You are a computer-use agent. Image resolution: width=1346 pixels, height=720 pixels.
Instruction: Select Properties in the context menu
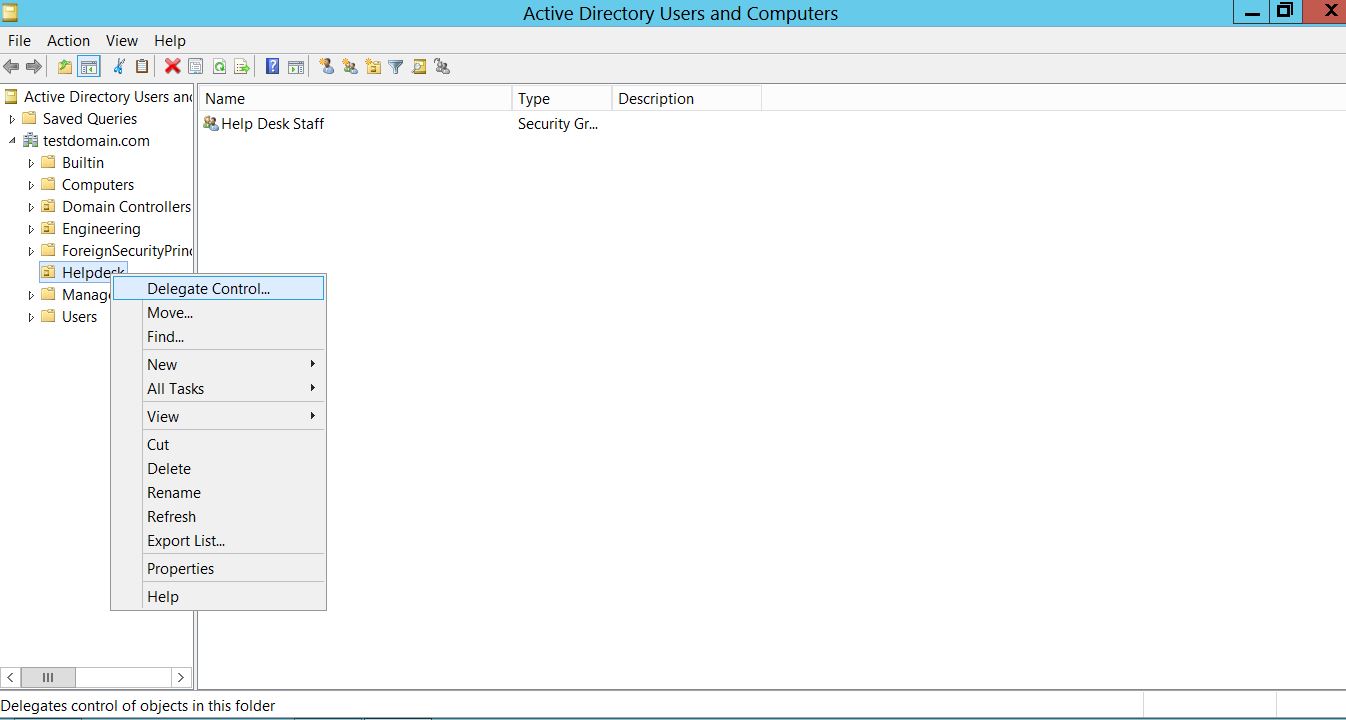[180, 569]
